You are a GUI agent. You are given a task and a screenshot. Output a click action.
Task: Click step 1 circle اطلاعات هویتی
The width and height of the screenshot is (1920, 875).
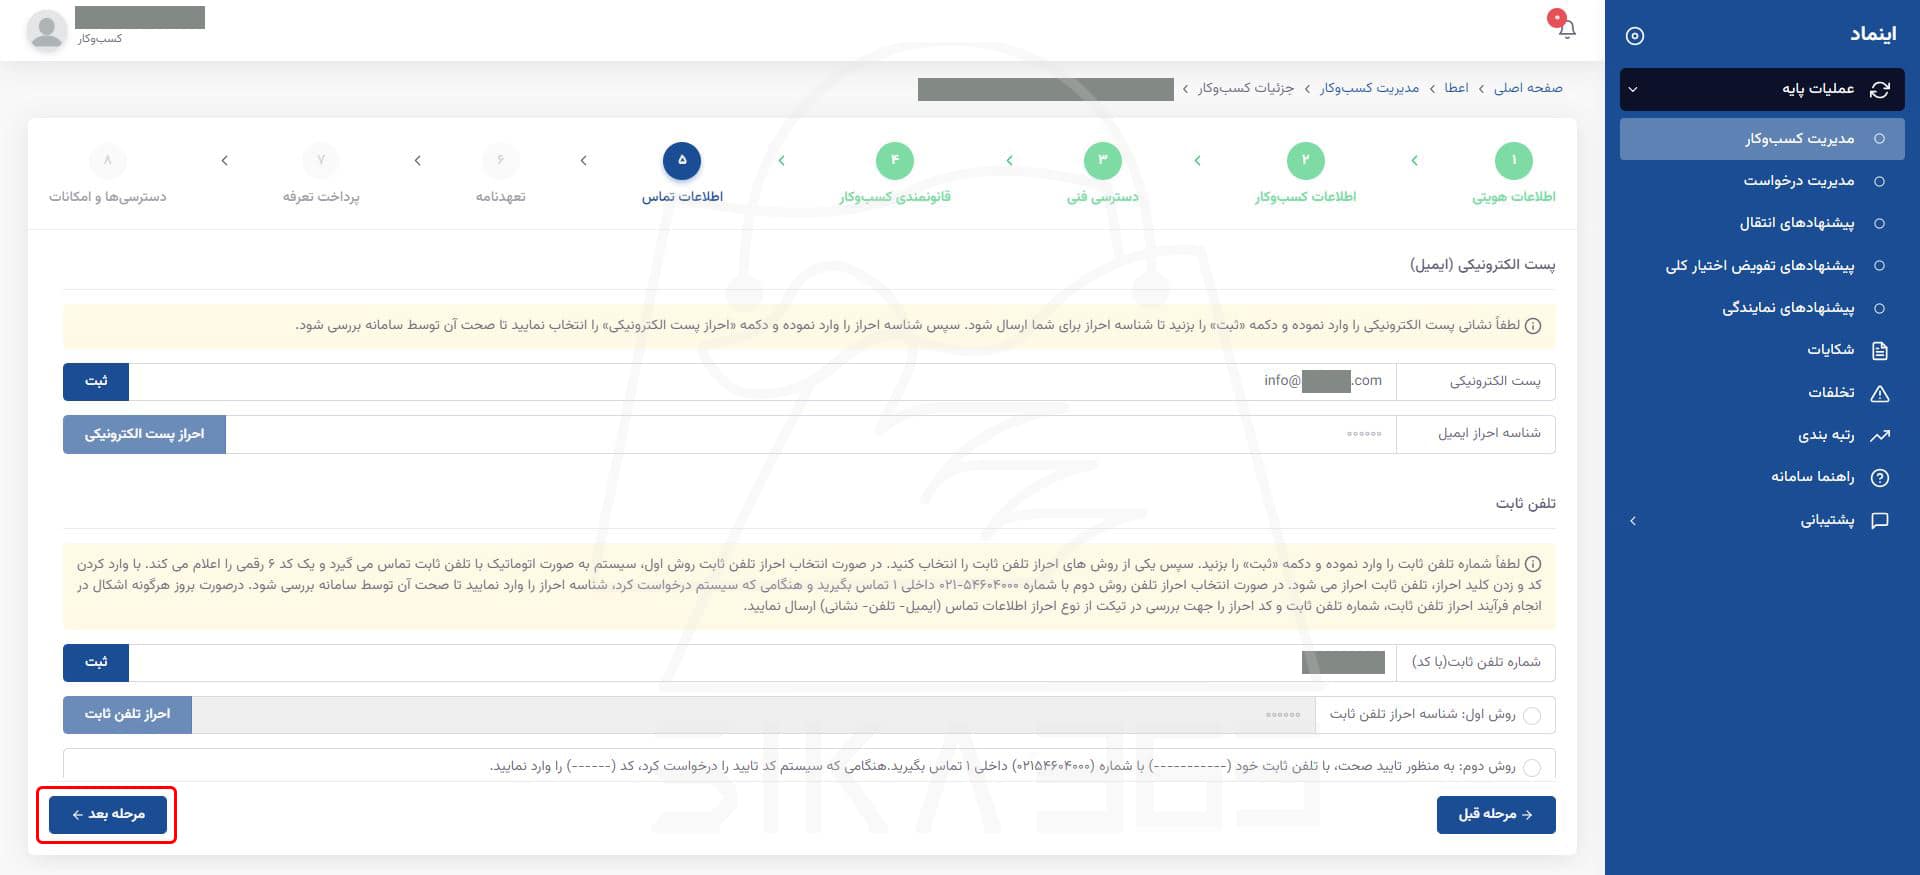(1513, 160)
